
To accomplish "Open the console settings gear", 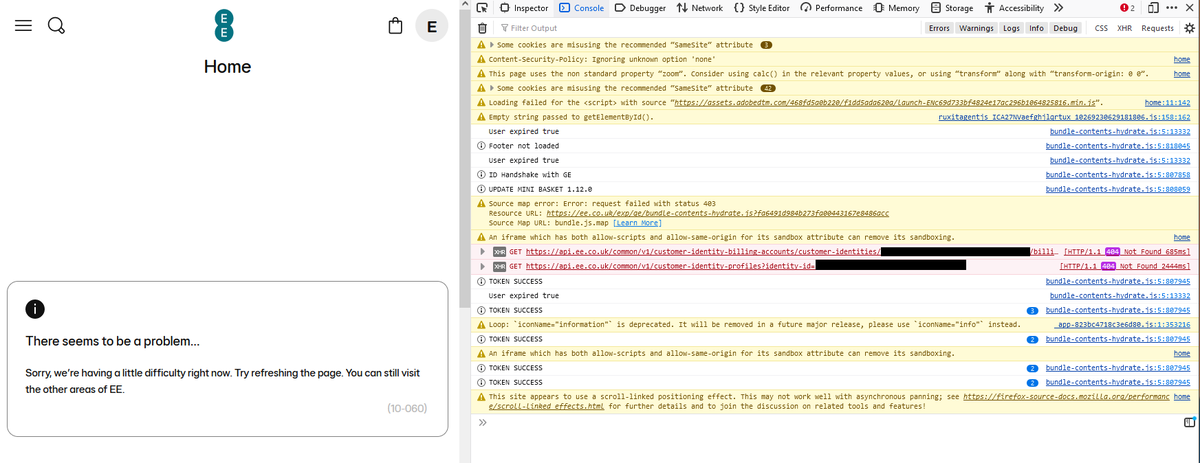I will tap(1189, 28).
